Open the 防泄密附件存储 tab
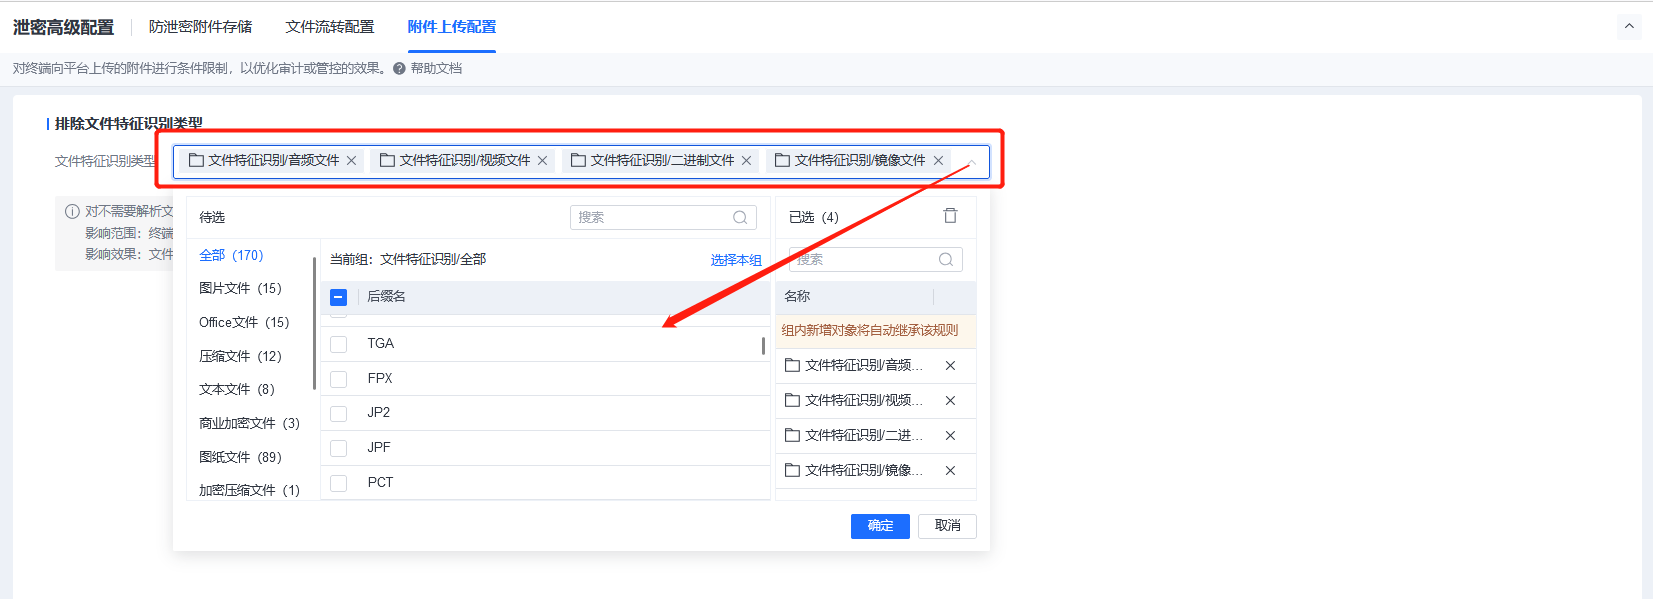 200,27
